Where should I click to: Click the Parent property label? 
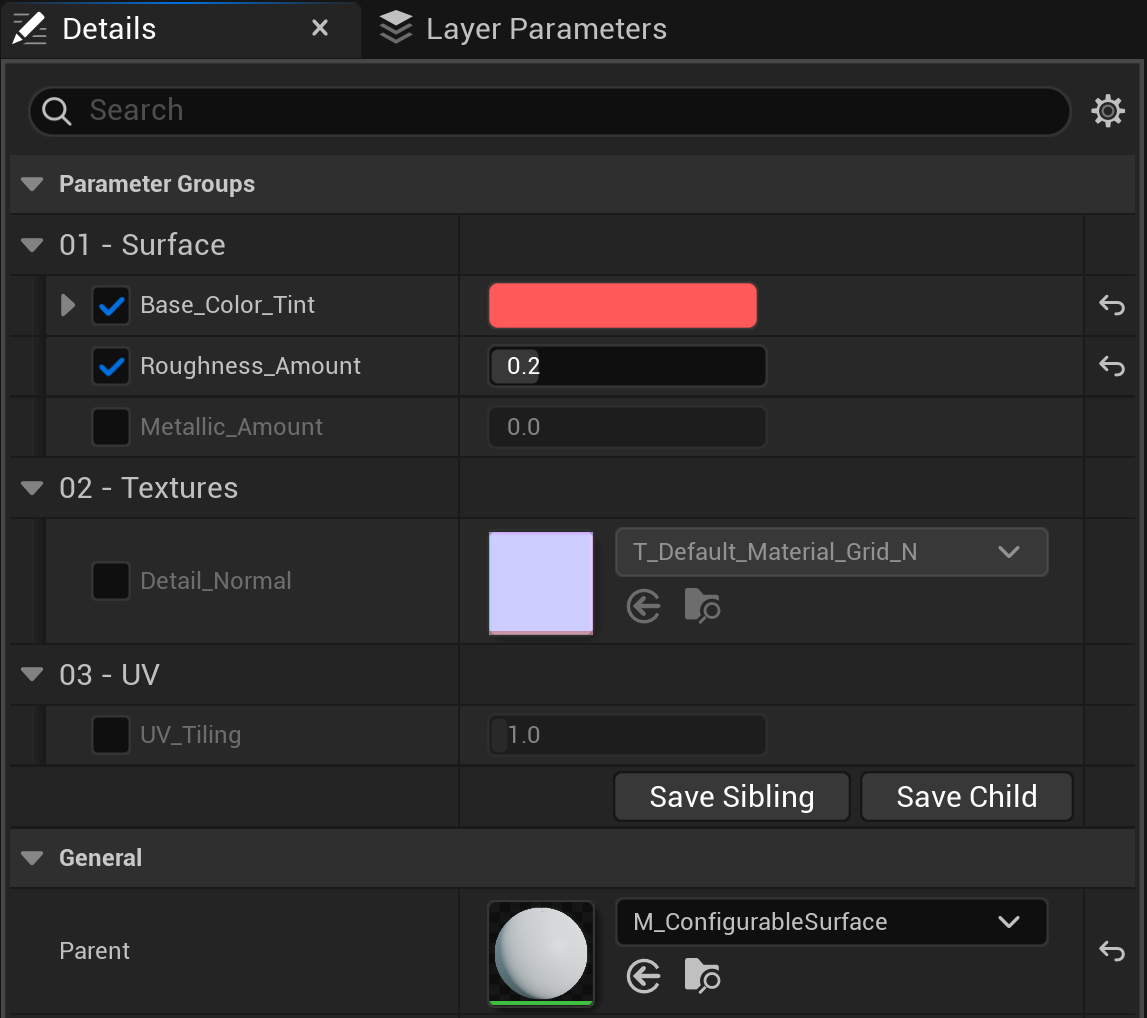click(x=94, y=951)
